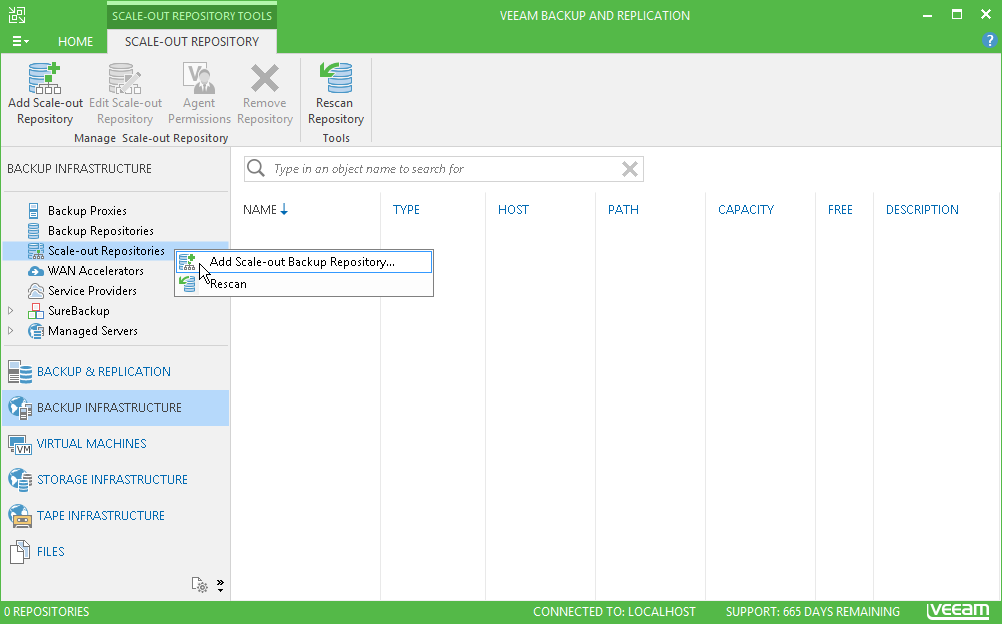Open BACKUP INFRASTRUCTURE view
1002x624 pixels.
point(116,408)
